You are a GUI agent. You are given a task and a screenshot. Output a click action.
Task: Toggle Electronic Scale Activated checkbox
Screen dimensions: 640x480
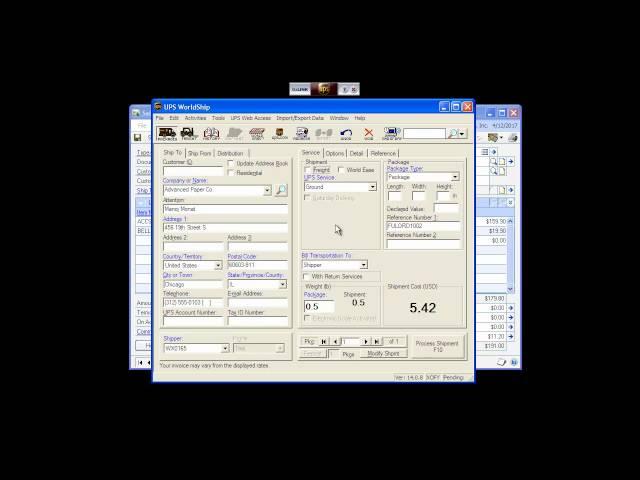307,318
